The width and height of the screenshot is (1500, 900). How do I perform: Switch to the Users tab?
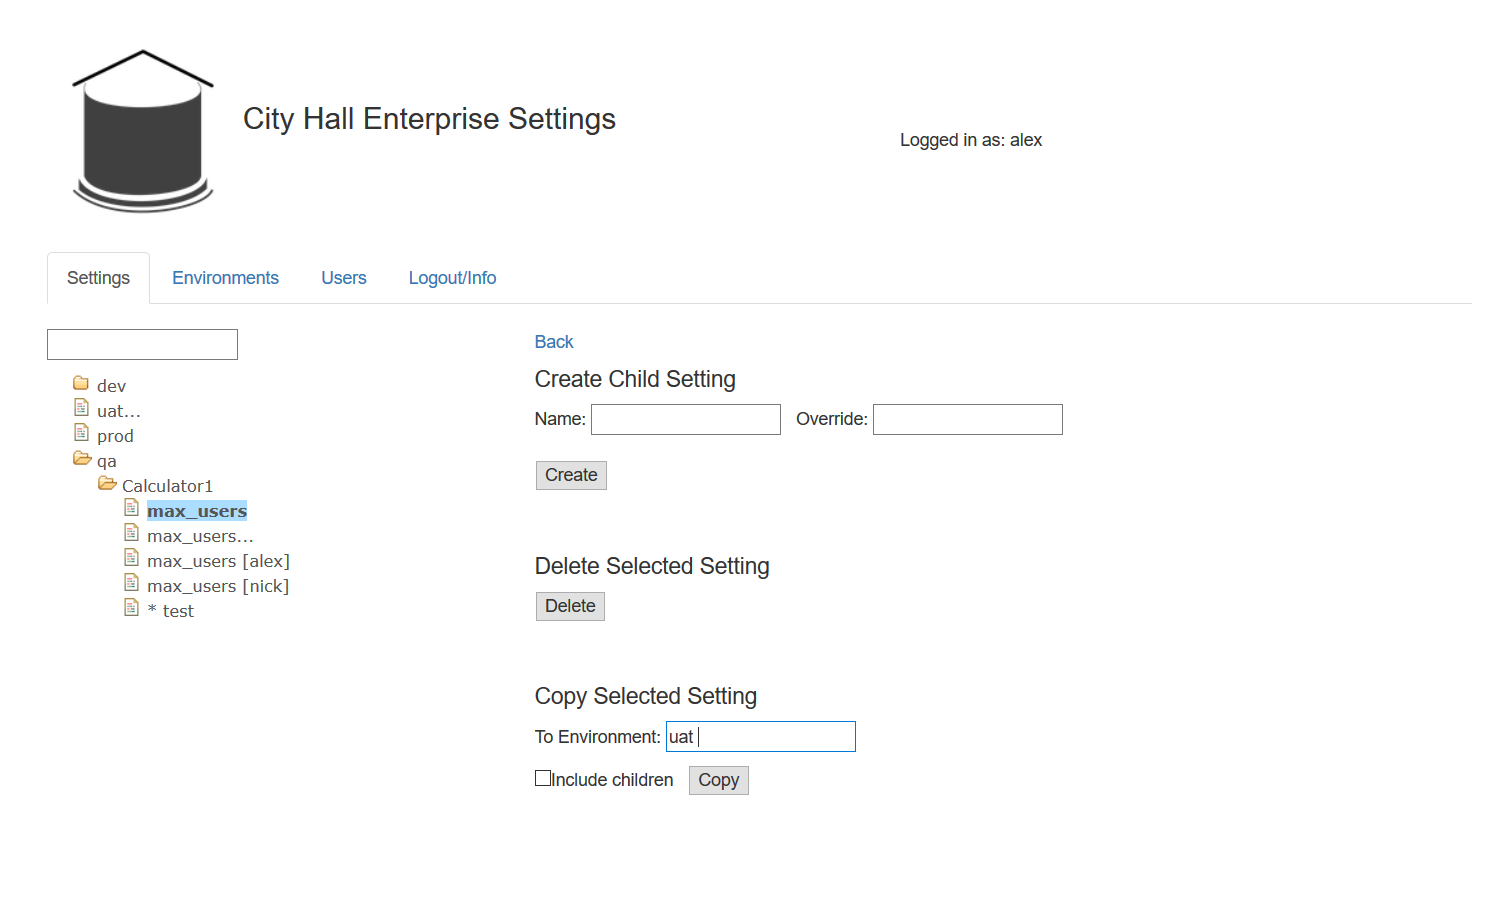coord(343,278)
